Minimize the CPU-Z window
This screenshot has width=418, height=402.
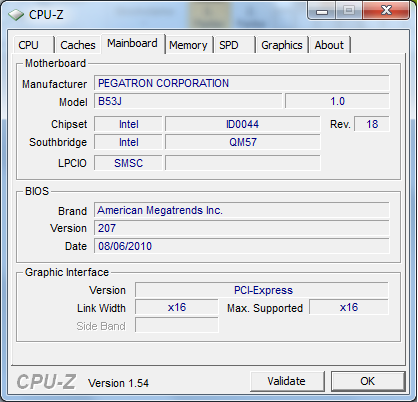(322, 11)
